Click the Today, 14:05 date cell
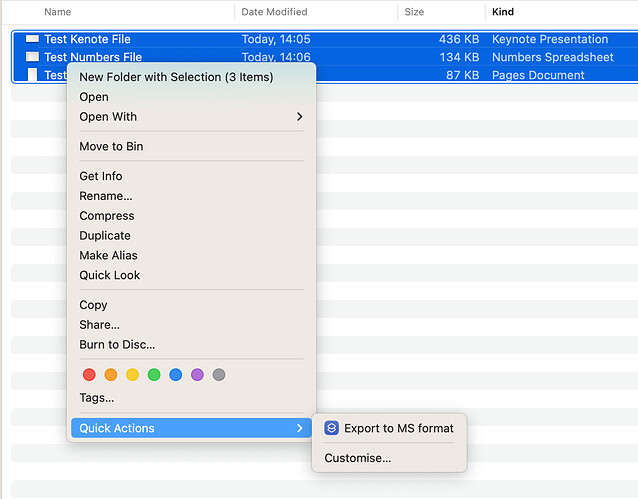Image resolution: width=638 pixels, height=499 pixels. pos(276,39)
